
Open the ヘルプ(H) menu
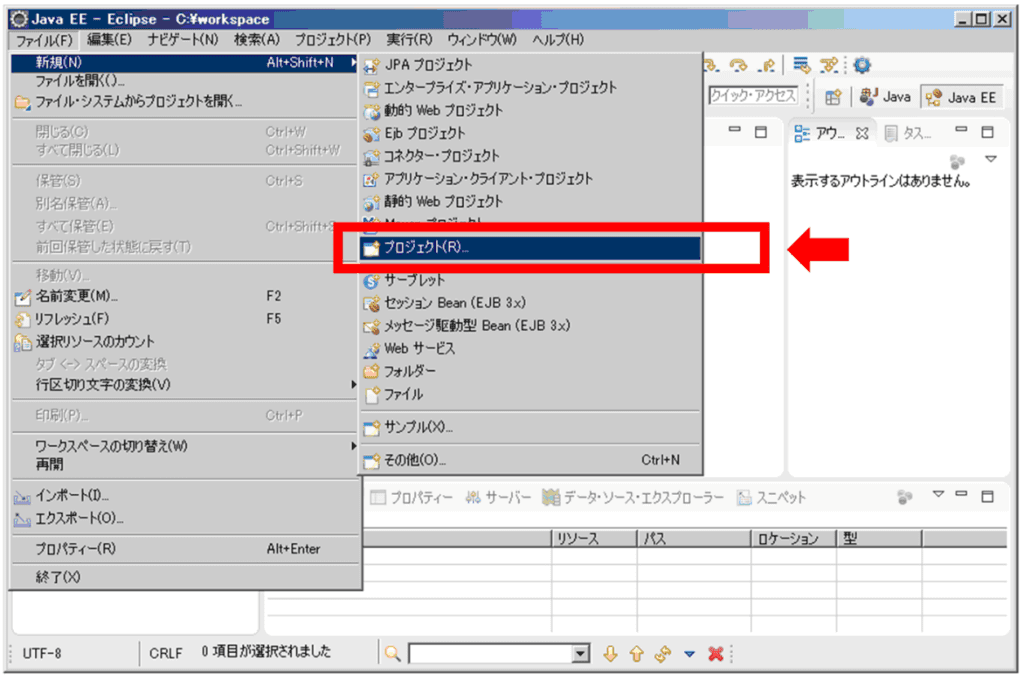click(x=558, y=40)
